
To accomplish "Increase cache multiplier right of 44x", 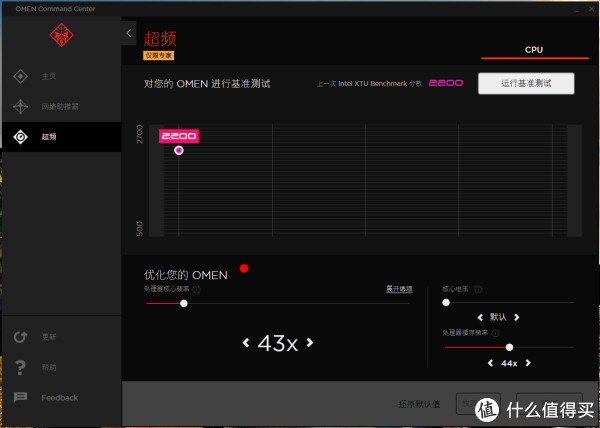I will [x=528, y=363].
